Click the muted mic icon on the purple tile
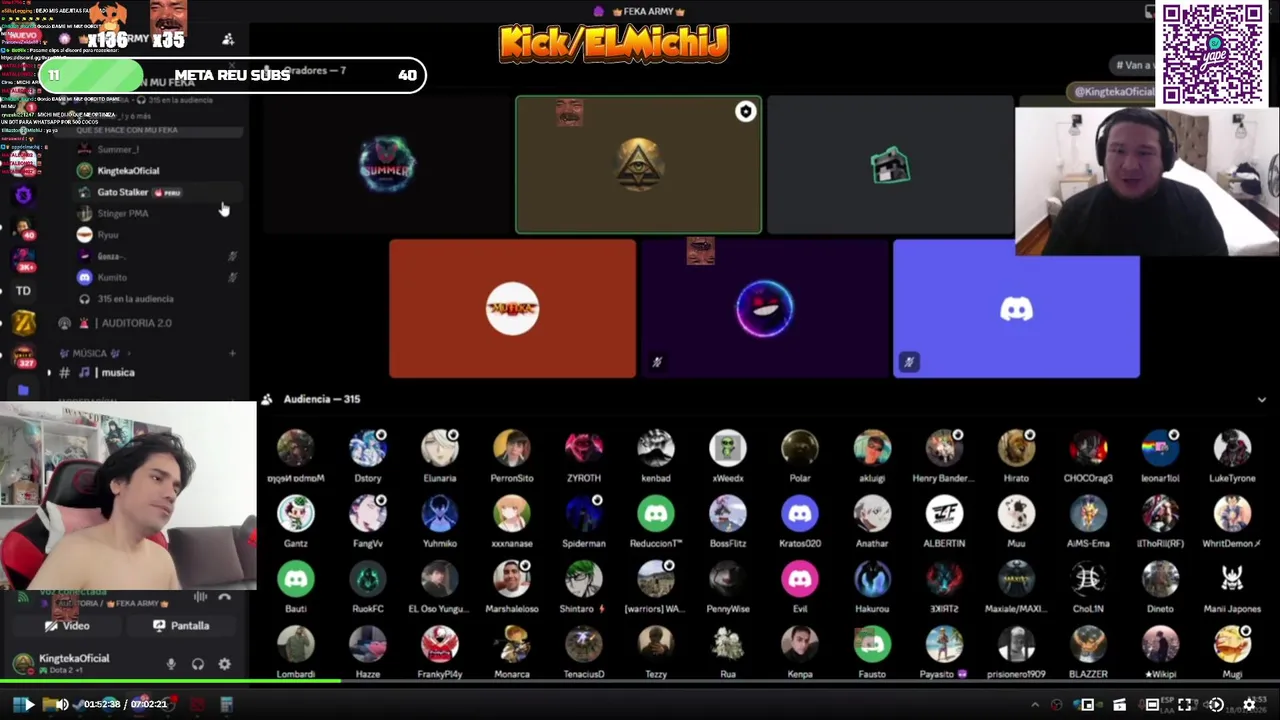 click(x=657, y=362)
